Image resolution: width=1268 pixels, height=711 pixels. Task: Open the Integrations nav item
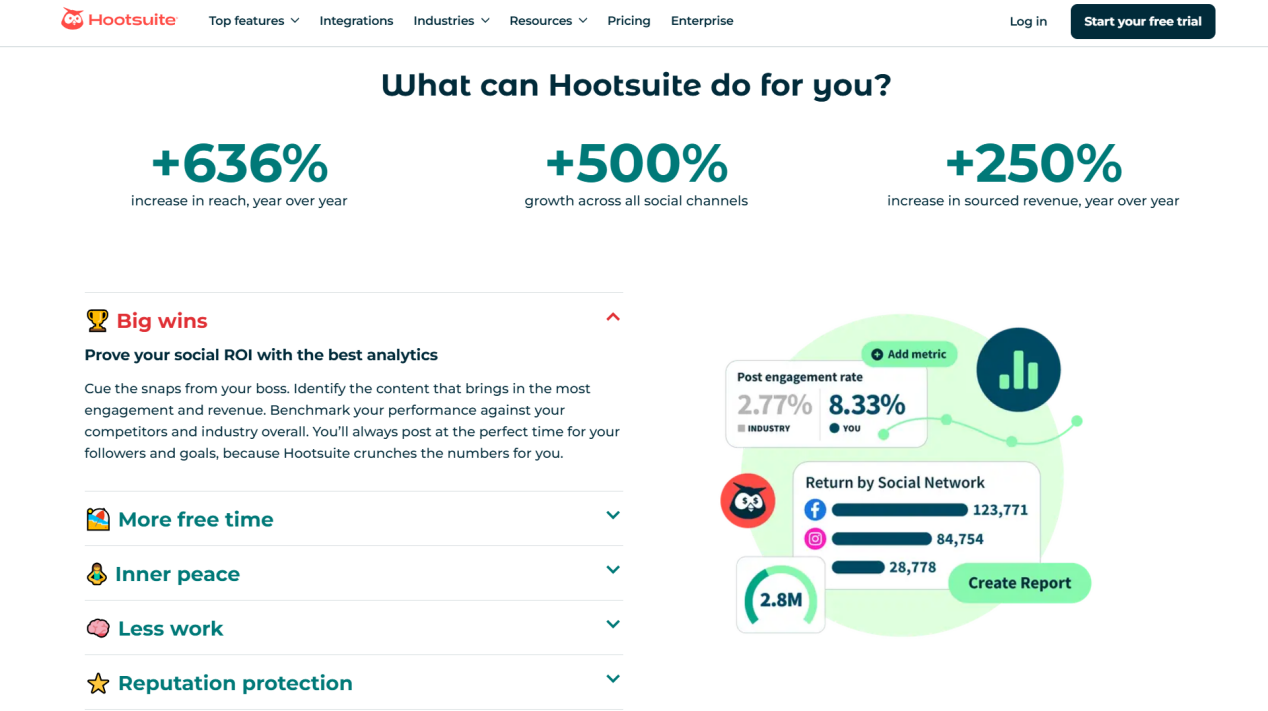(x=356, y=21)
